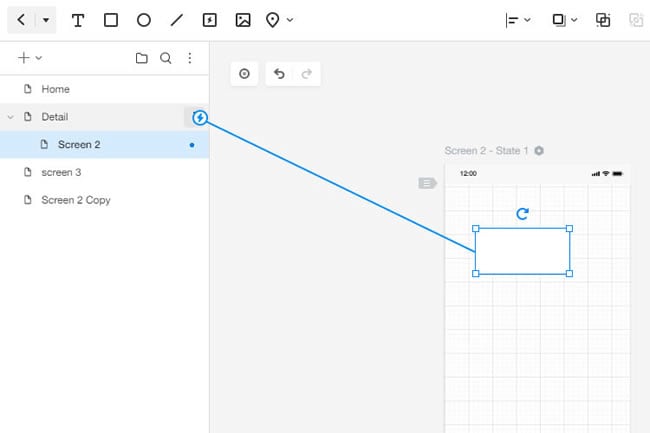Screen dimensions: 650x433
Task: Click the Group objects icon
Action: [x=603, y=20]
